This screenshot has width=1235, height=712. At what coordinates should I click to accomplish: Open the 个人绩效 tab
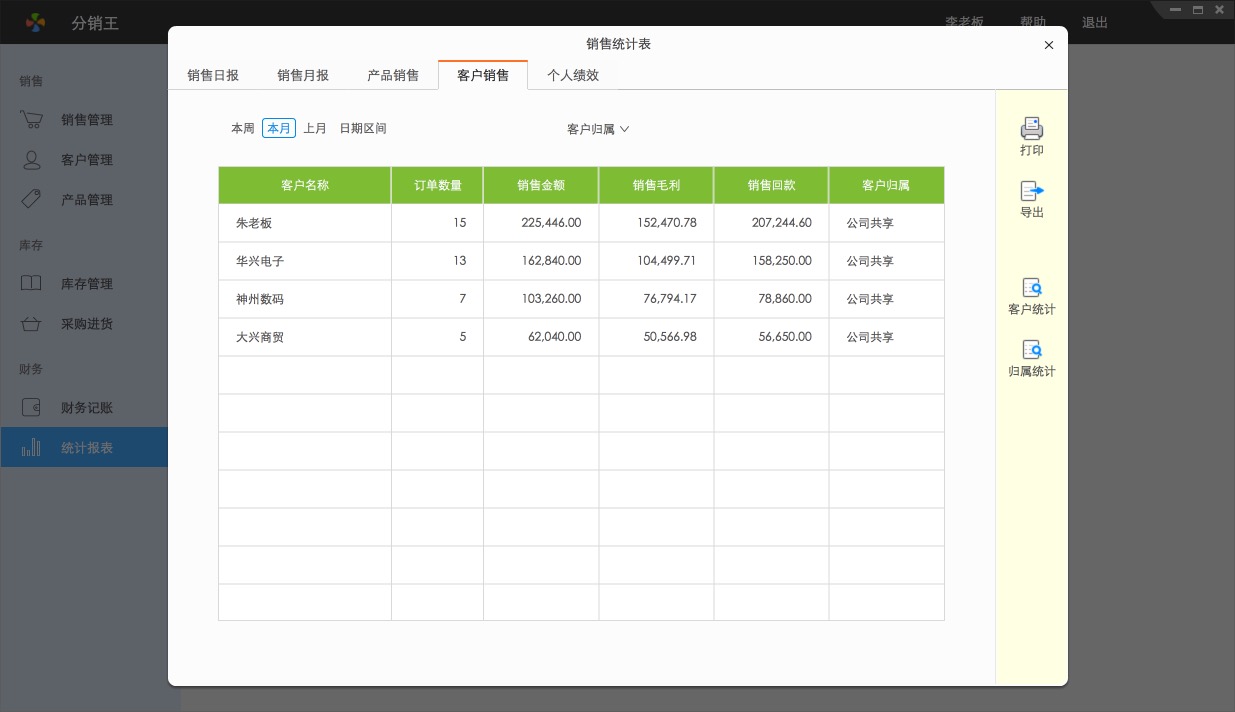tap(573, 75)
